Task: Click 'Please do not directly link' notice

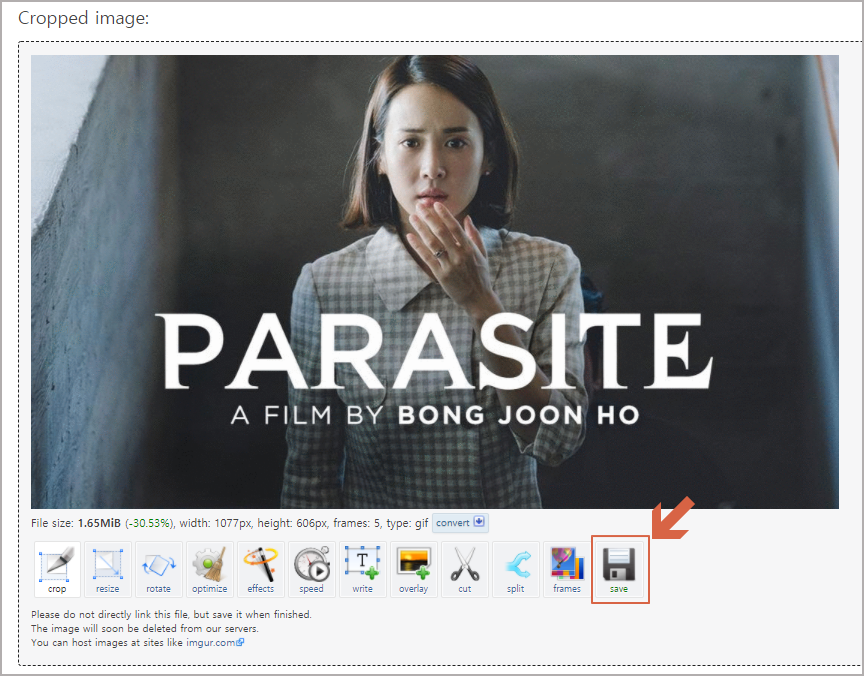Action: (x=171, y=614)
